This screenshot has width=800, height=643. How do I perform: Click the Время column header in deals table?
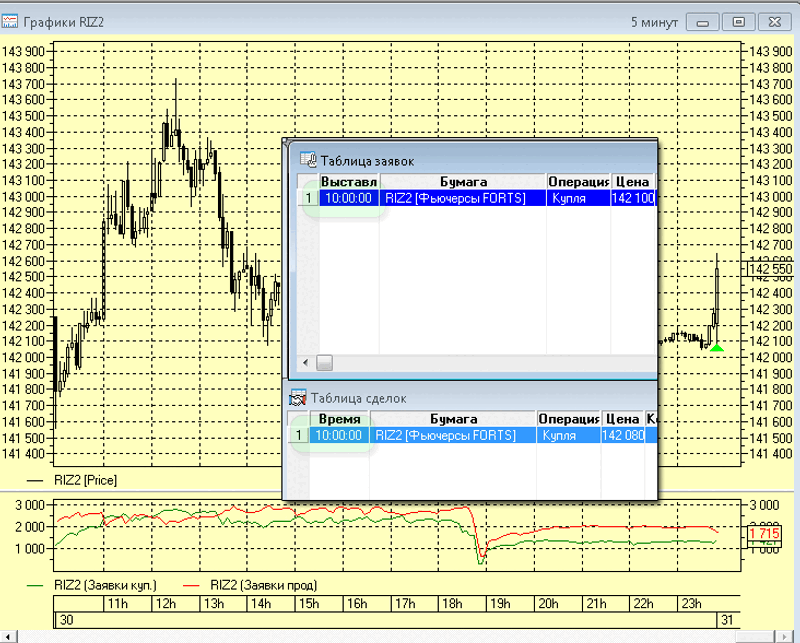pyautogui.click(x=339, y=419)
